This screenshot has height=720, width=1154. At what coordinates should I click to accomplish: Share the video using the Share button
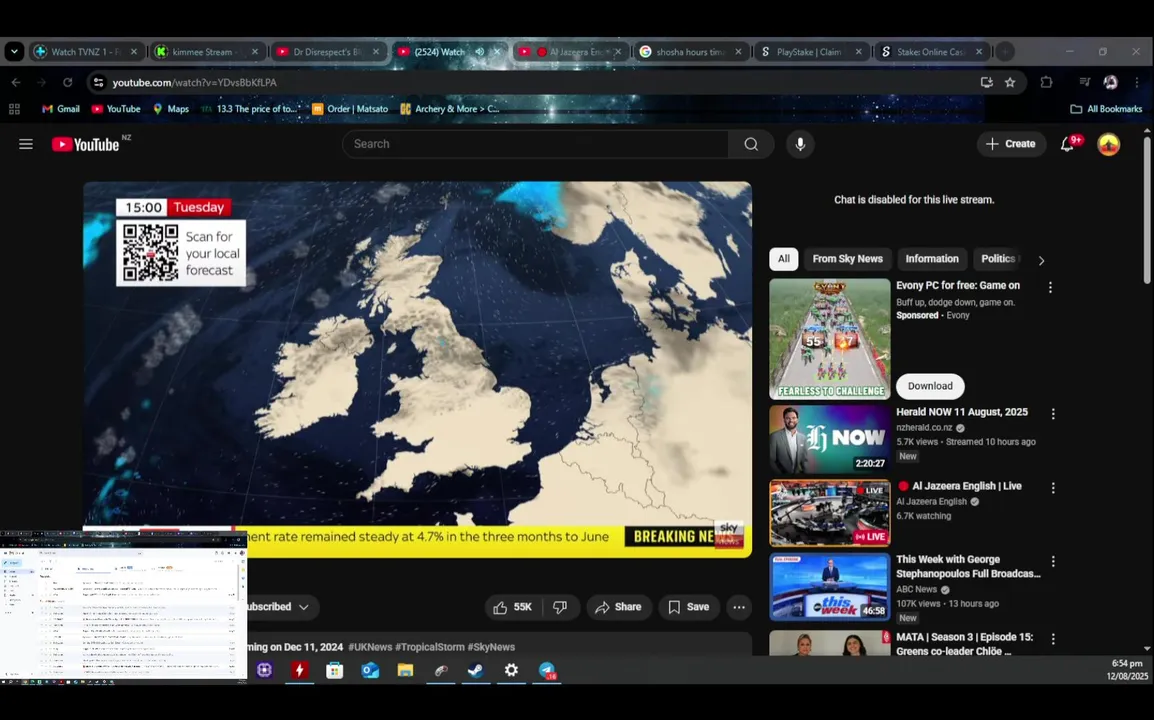tap(619, 607)
